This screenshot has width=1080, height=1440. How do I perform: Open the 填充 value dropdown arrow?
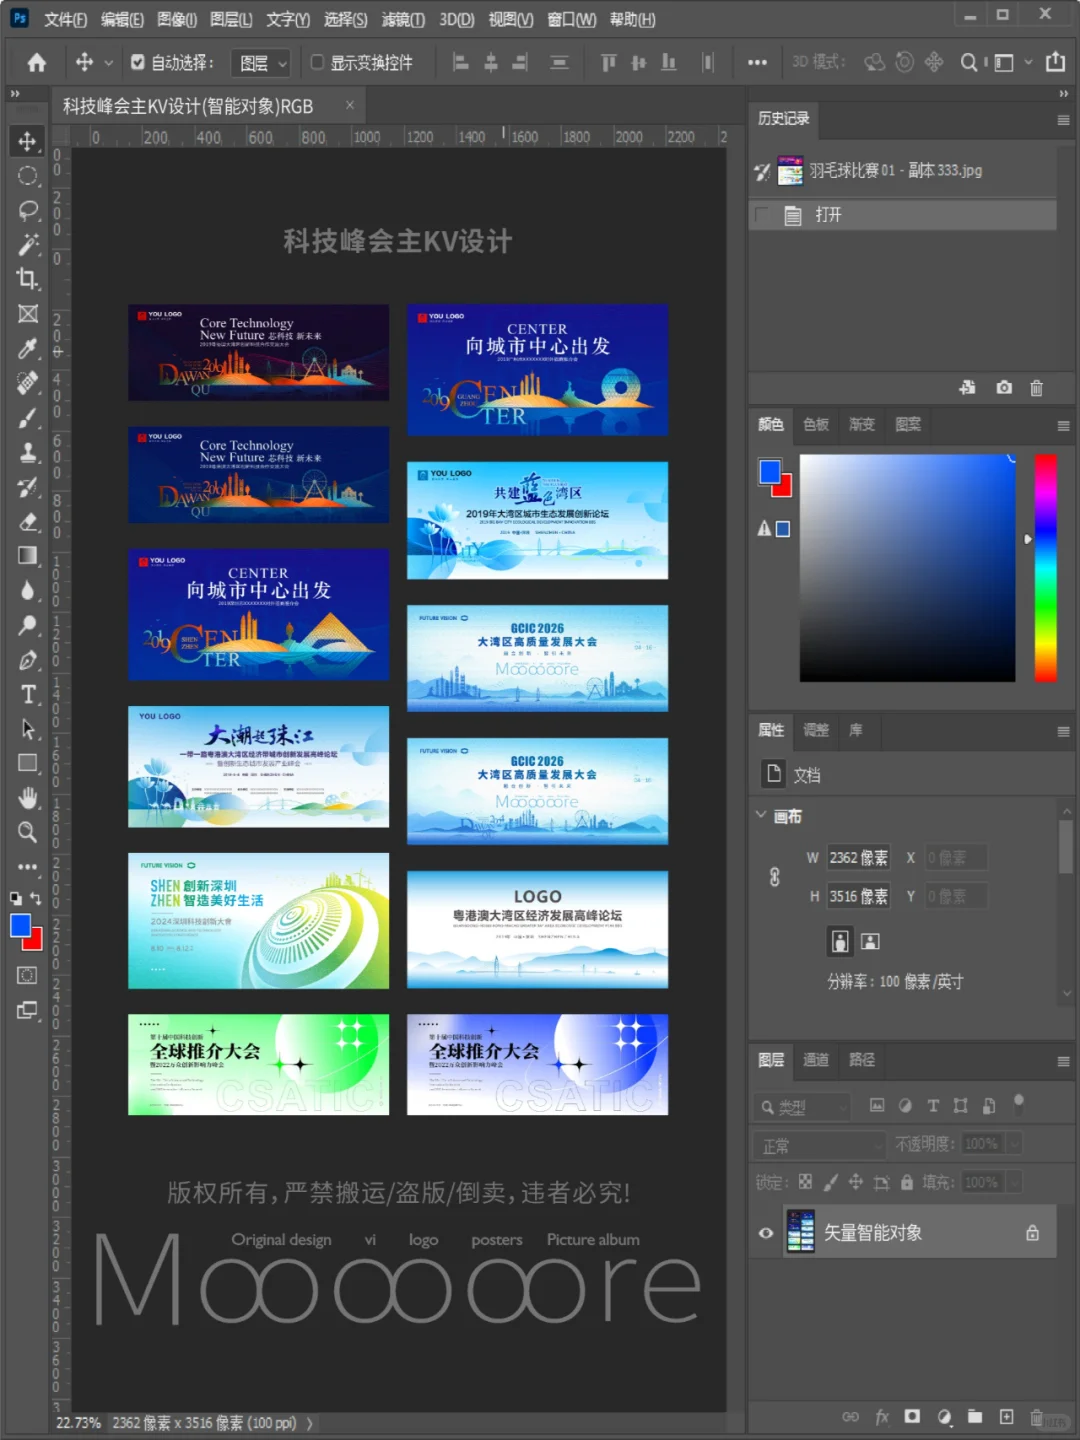pos(1014,1182)
